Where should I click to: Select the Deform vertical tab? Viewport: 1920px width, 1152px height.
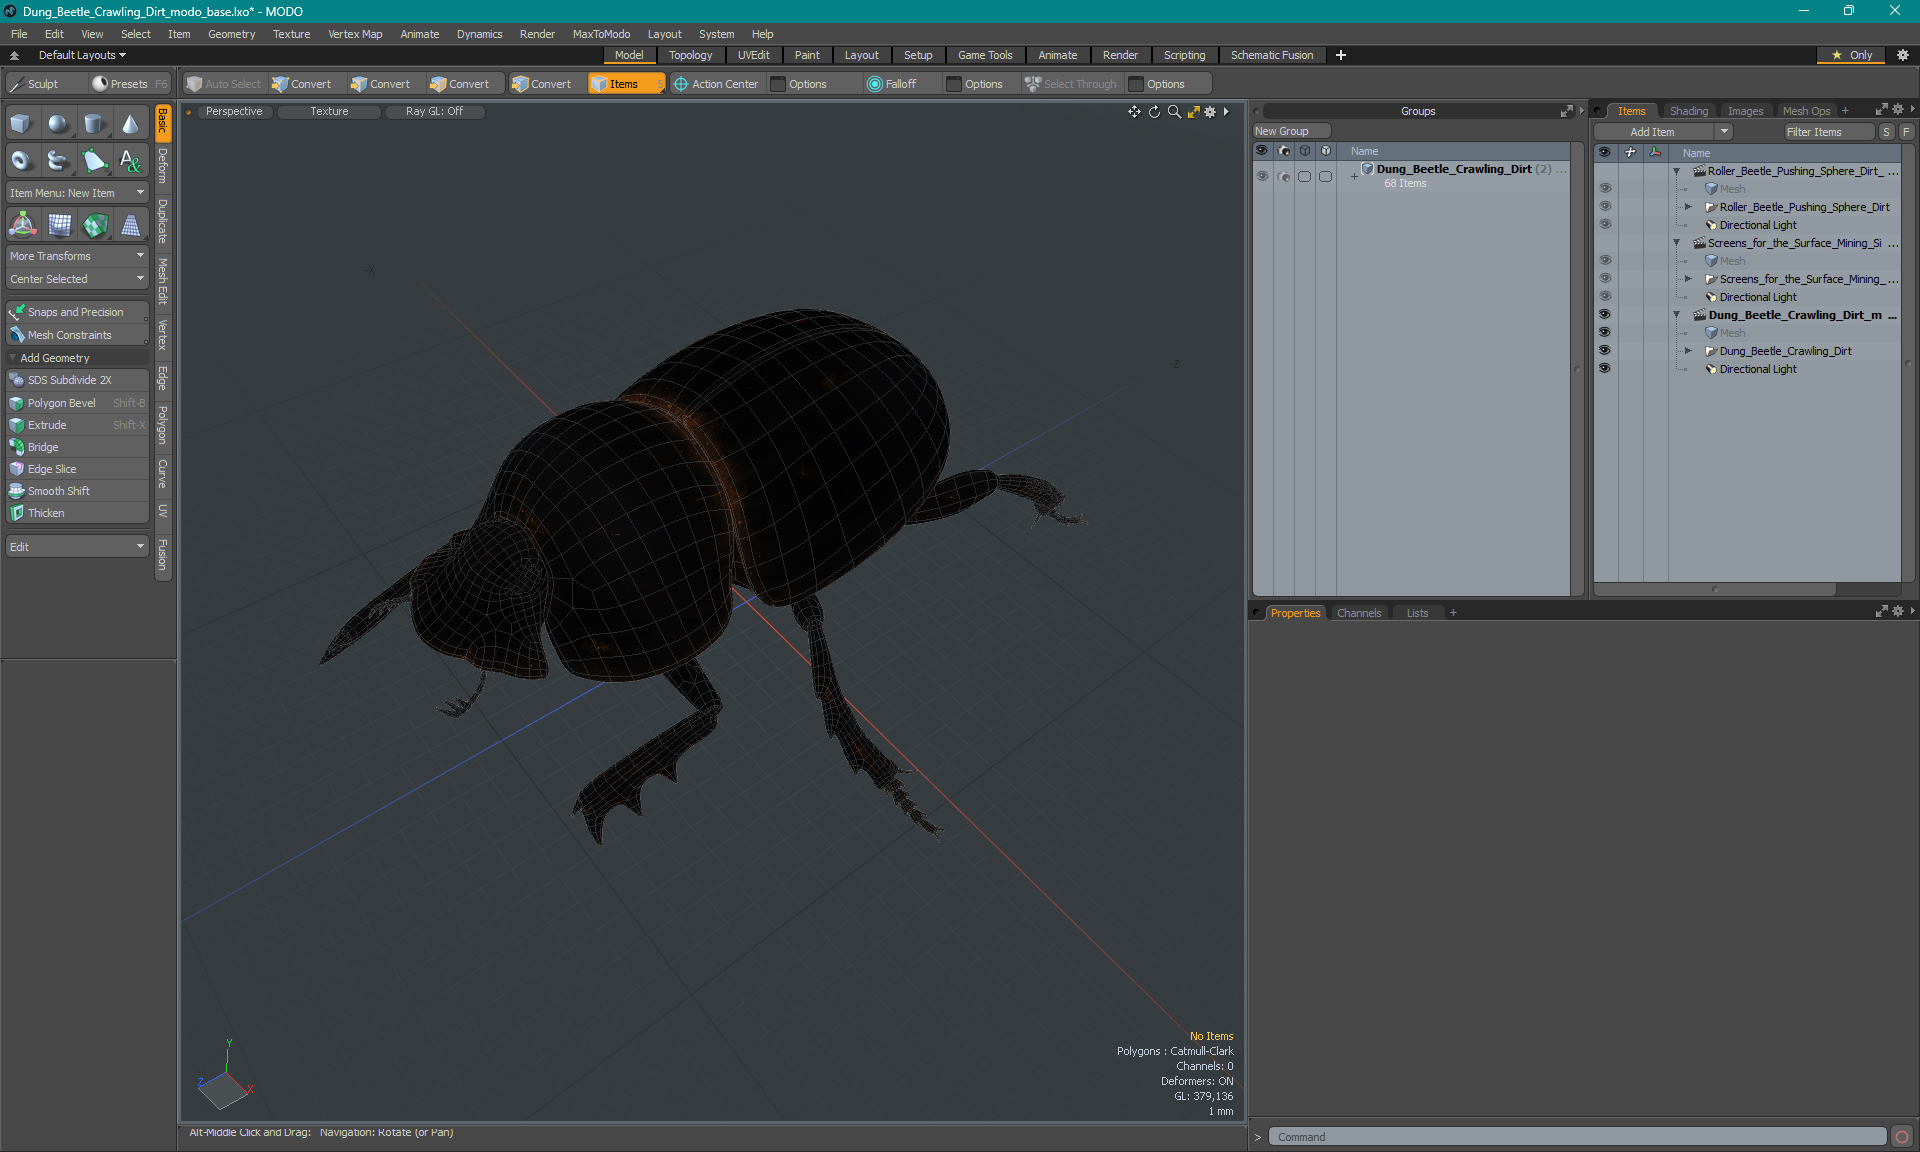click(x=163, y=166)
